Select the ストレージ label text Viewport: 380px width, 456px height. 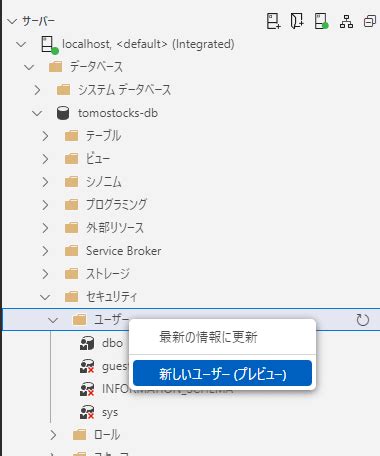(108, 274)
